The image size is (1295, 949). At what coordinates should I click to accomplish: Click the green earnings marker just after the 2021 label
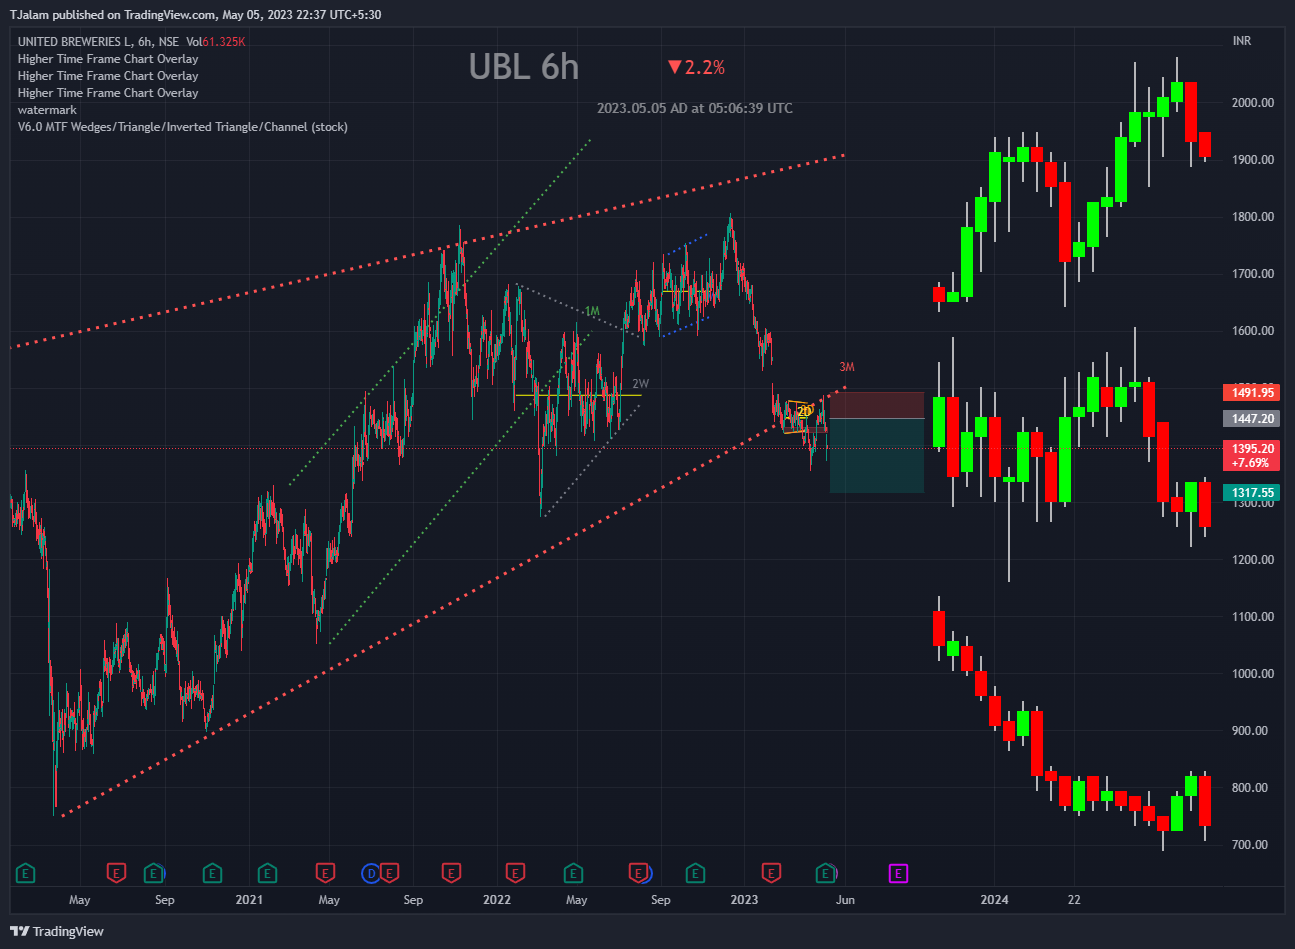point(267,874)
